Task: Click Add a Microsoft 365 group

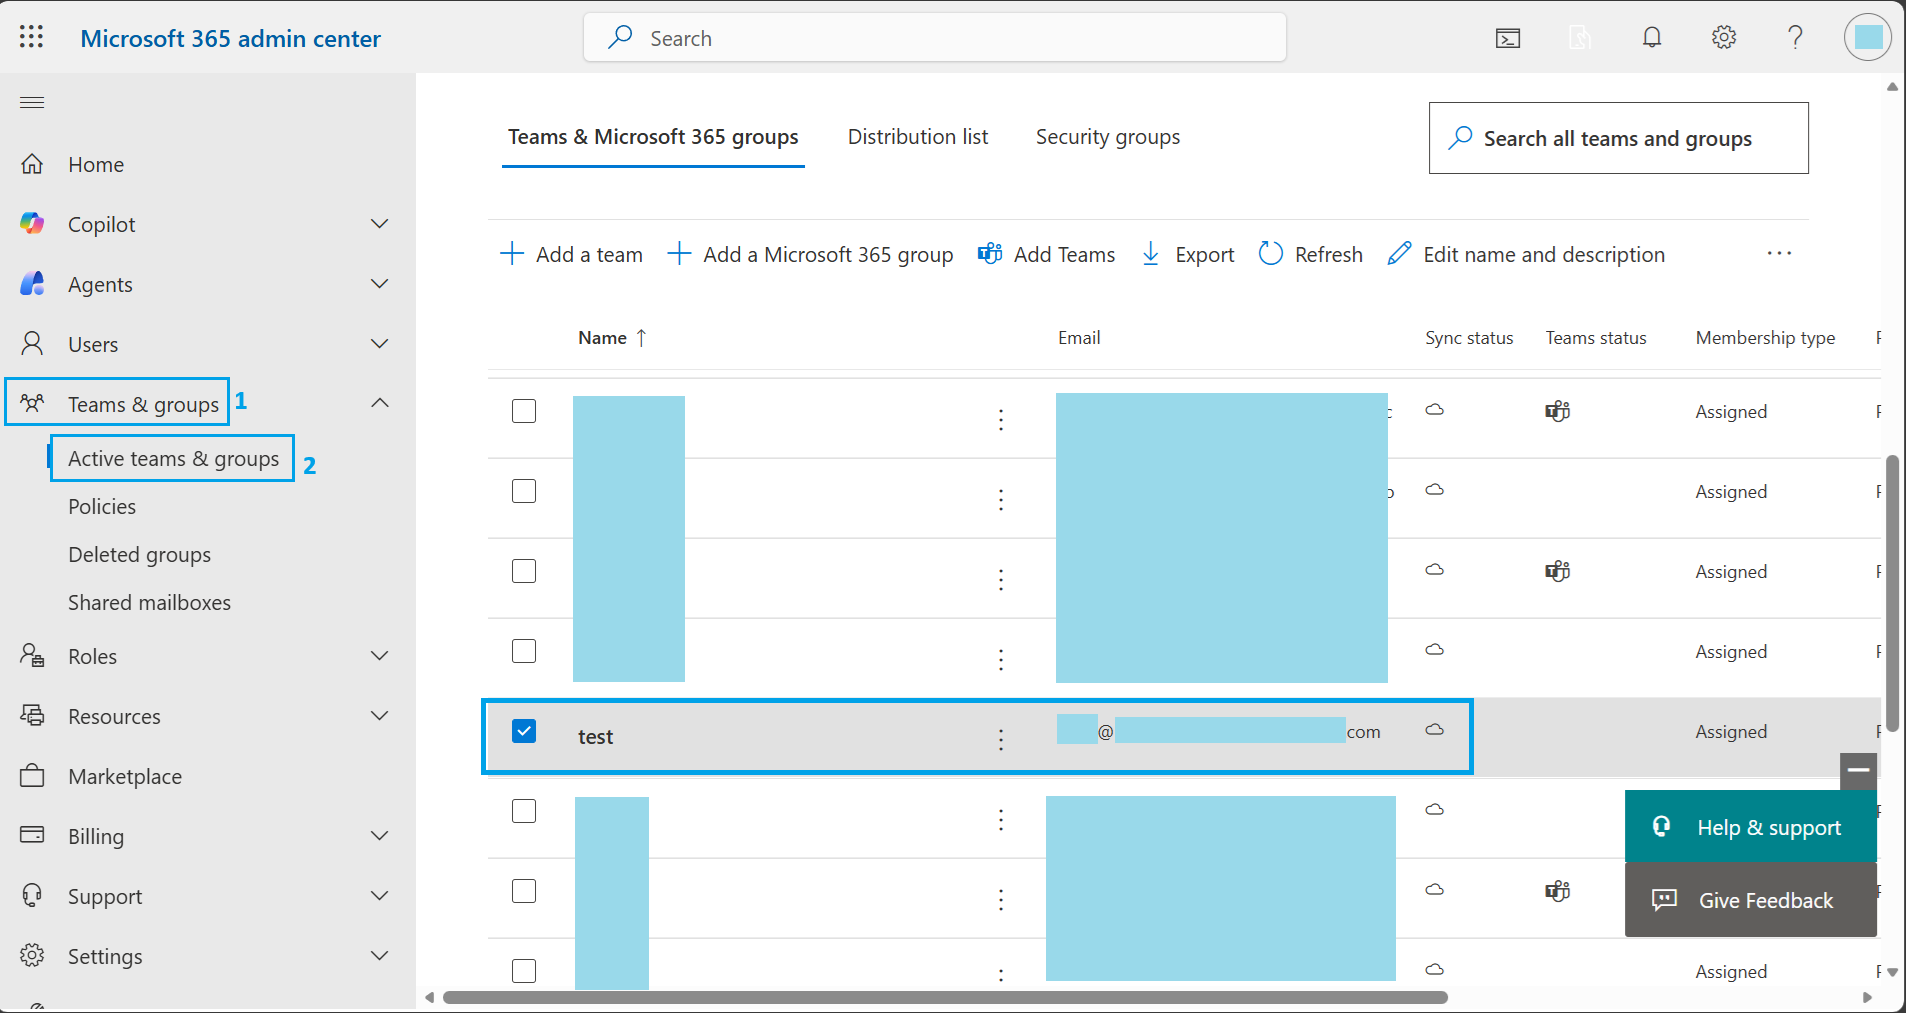Action: pos(810,254)
